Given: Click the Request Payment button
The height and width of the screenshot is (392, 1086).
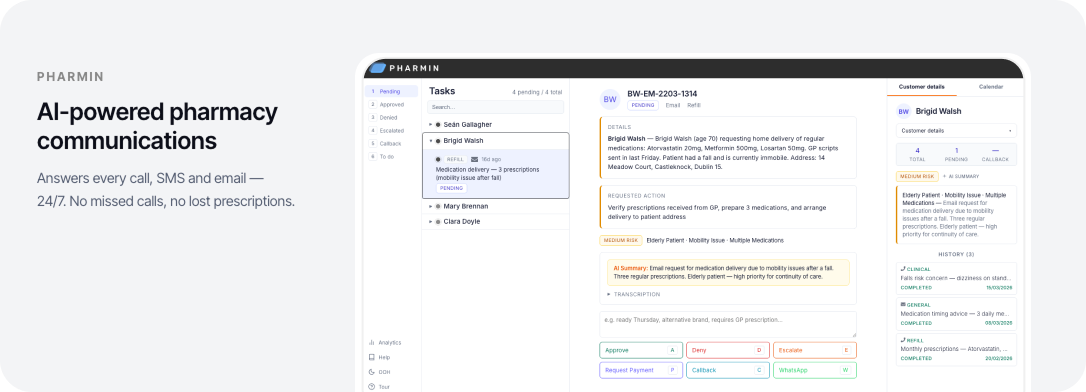Looking at the screenshot, I should (641, 371).
